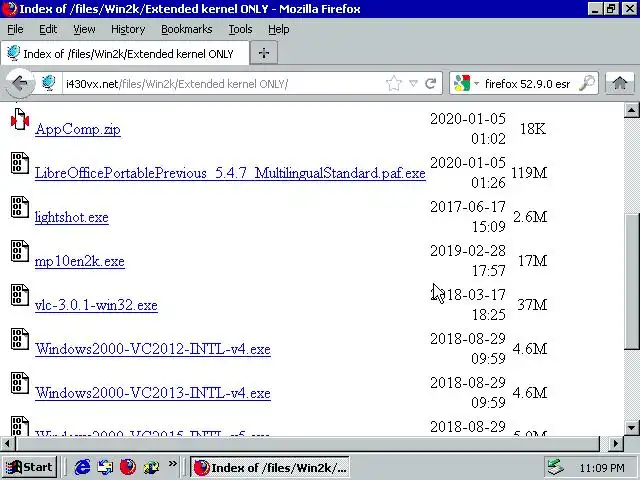Click the binary file icon beside vlc-3.0.1-win32.exe
Screen dimensions: 640x480
point(20,295)
